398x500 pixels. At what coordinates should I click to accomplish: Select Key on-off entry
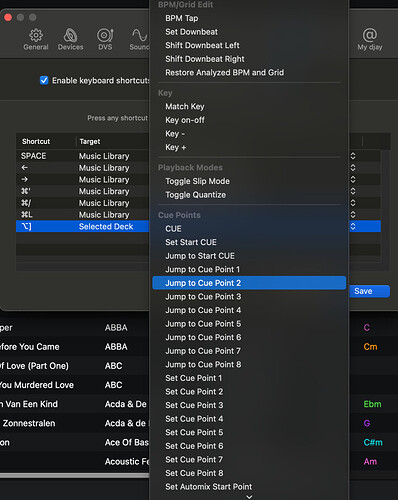249,120
